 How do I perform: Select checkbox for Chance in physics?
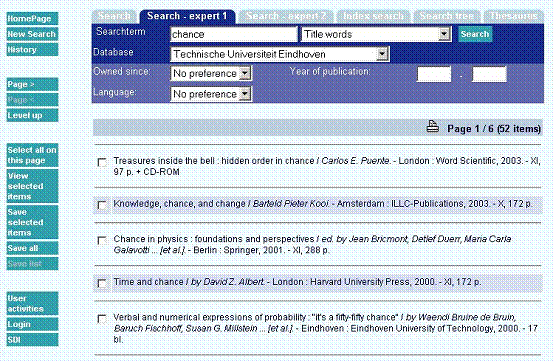[102, 241]
